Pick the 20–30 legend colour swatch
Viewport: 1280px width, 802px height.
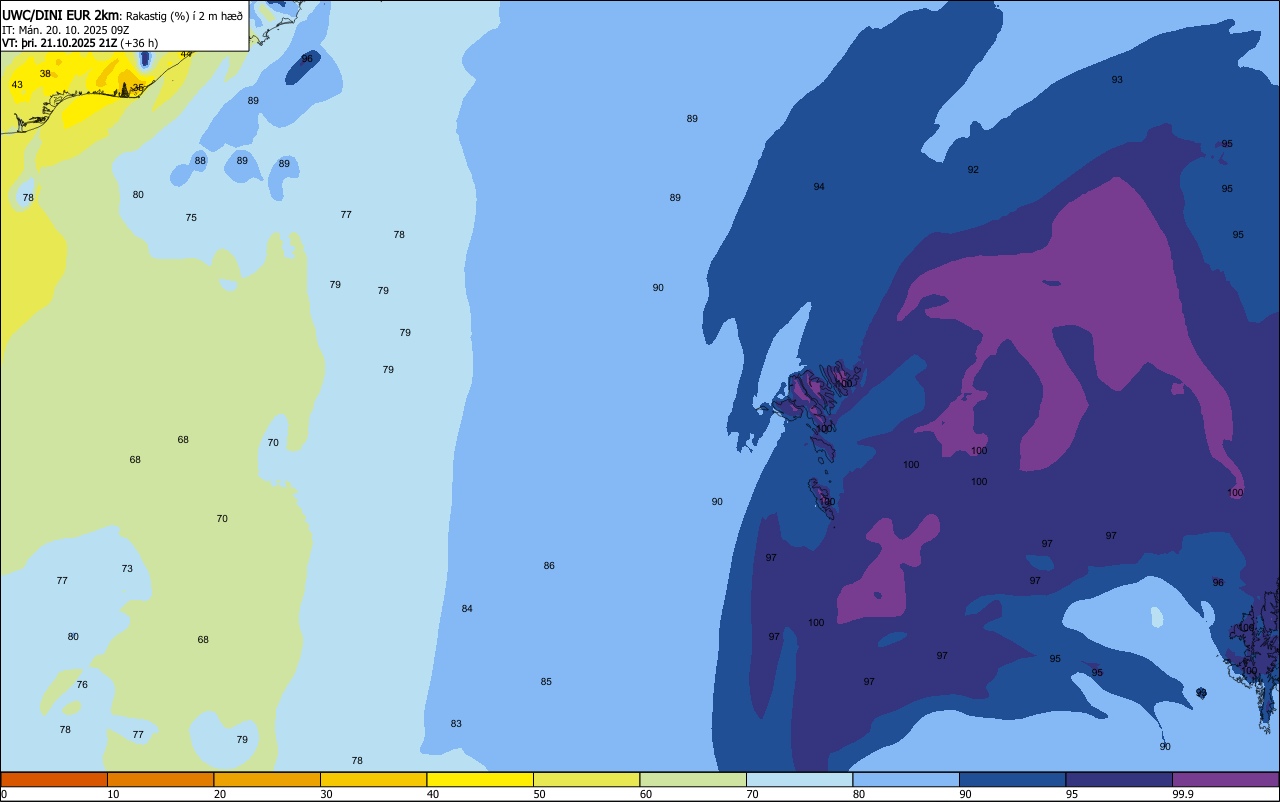[x=267, y=779]
